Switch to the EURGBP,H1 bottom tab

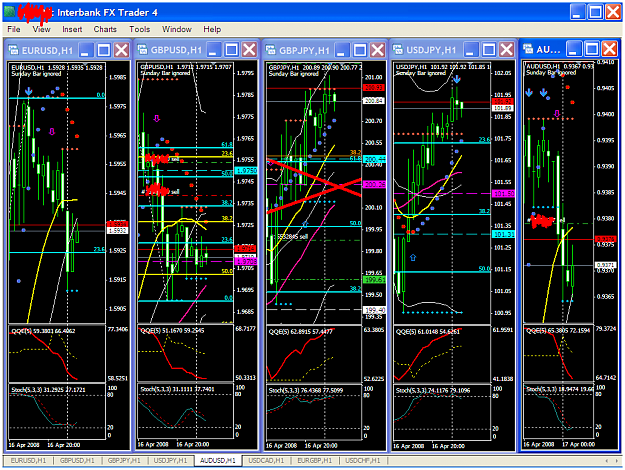point(314,460)
